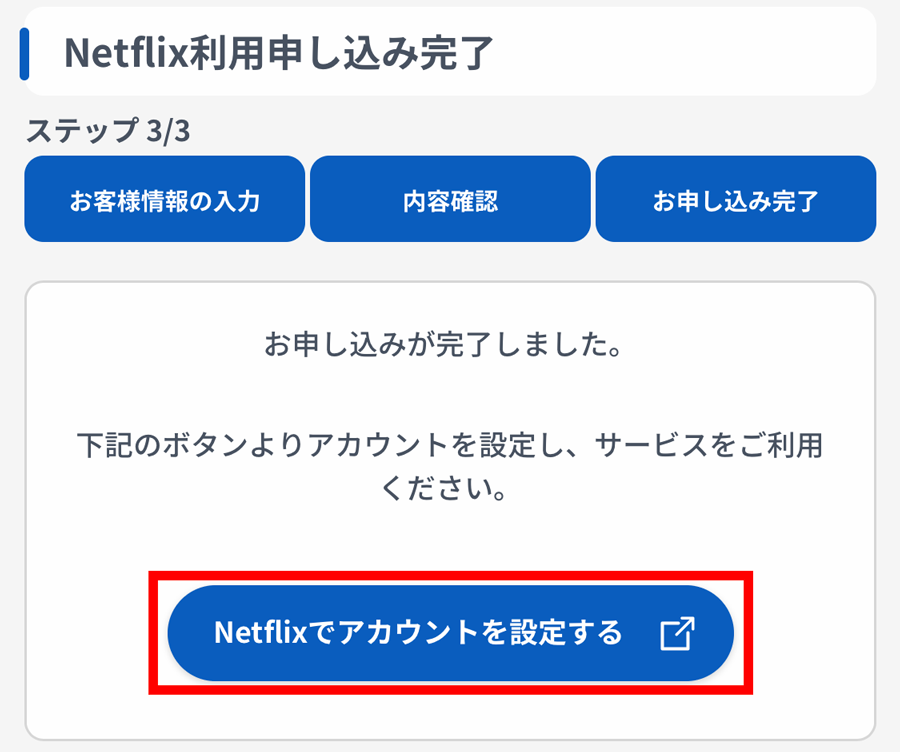Screen dimensions: 900x752
Task: Click the 3/3 step counter number
Action: pyautogui.click(x=168, y=131)
